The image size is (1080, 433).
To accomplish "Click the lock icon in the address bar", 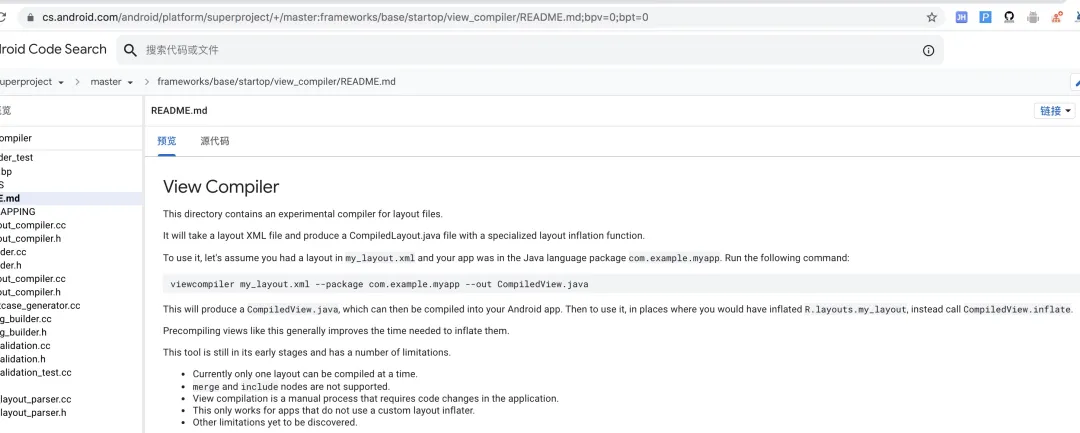I will (30, 17).
